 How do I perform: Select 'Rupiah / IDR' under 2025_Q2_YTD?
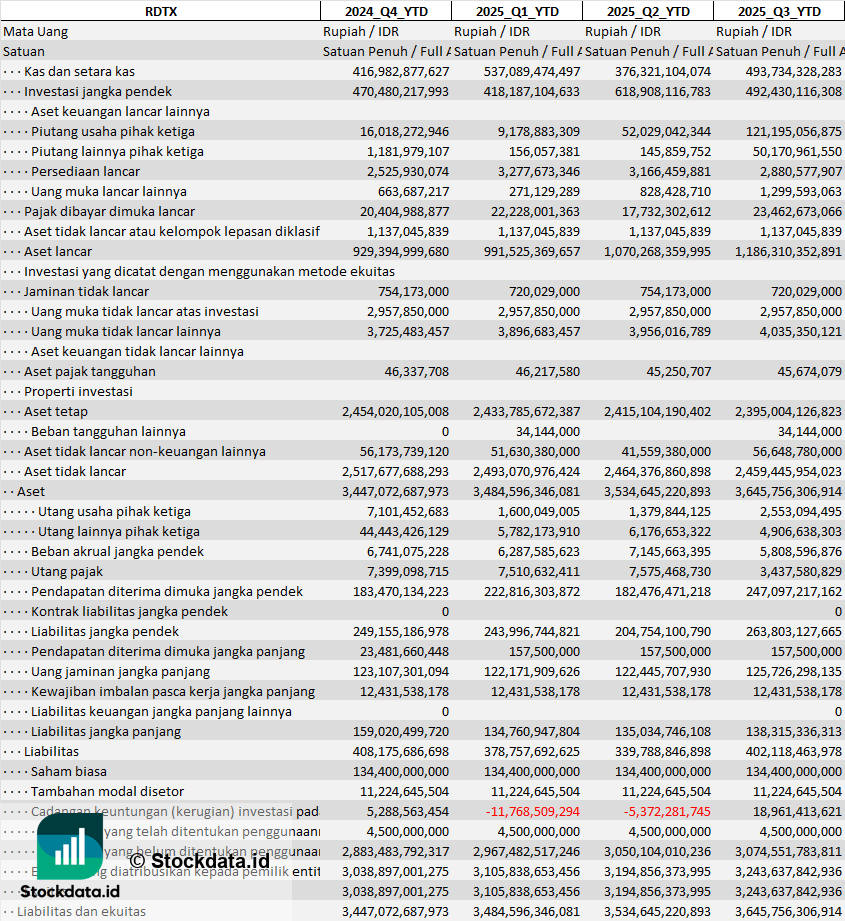point(623,32)
